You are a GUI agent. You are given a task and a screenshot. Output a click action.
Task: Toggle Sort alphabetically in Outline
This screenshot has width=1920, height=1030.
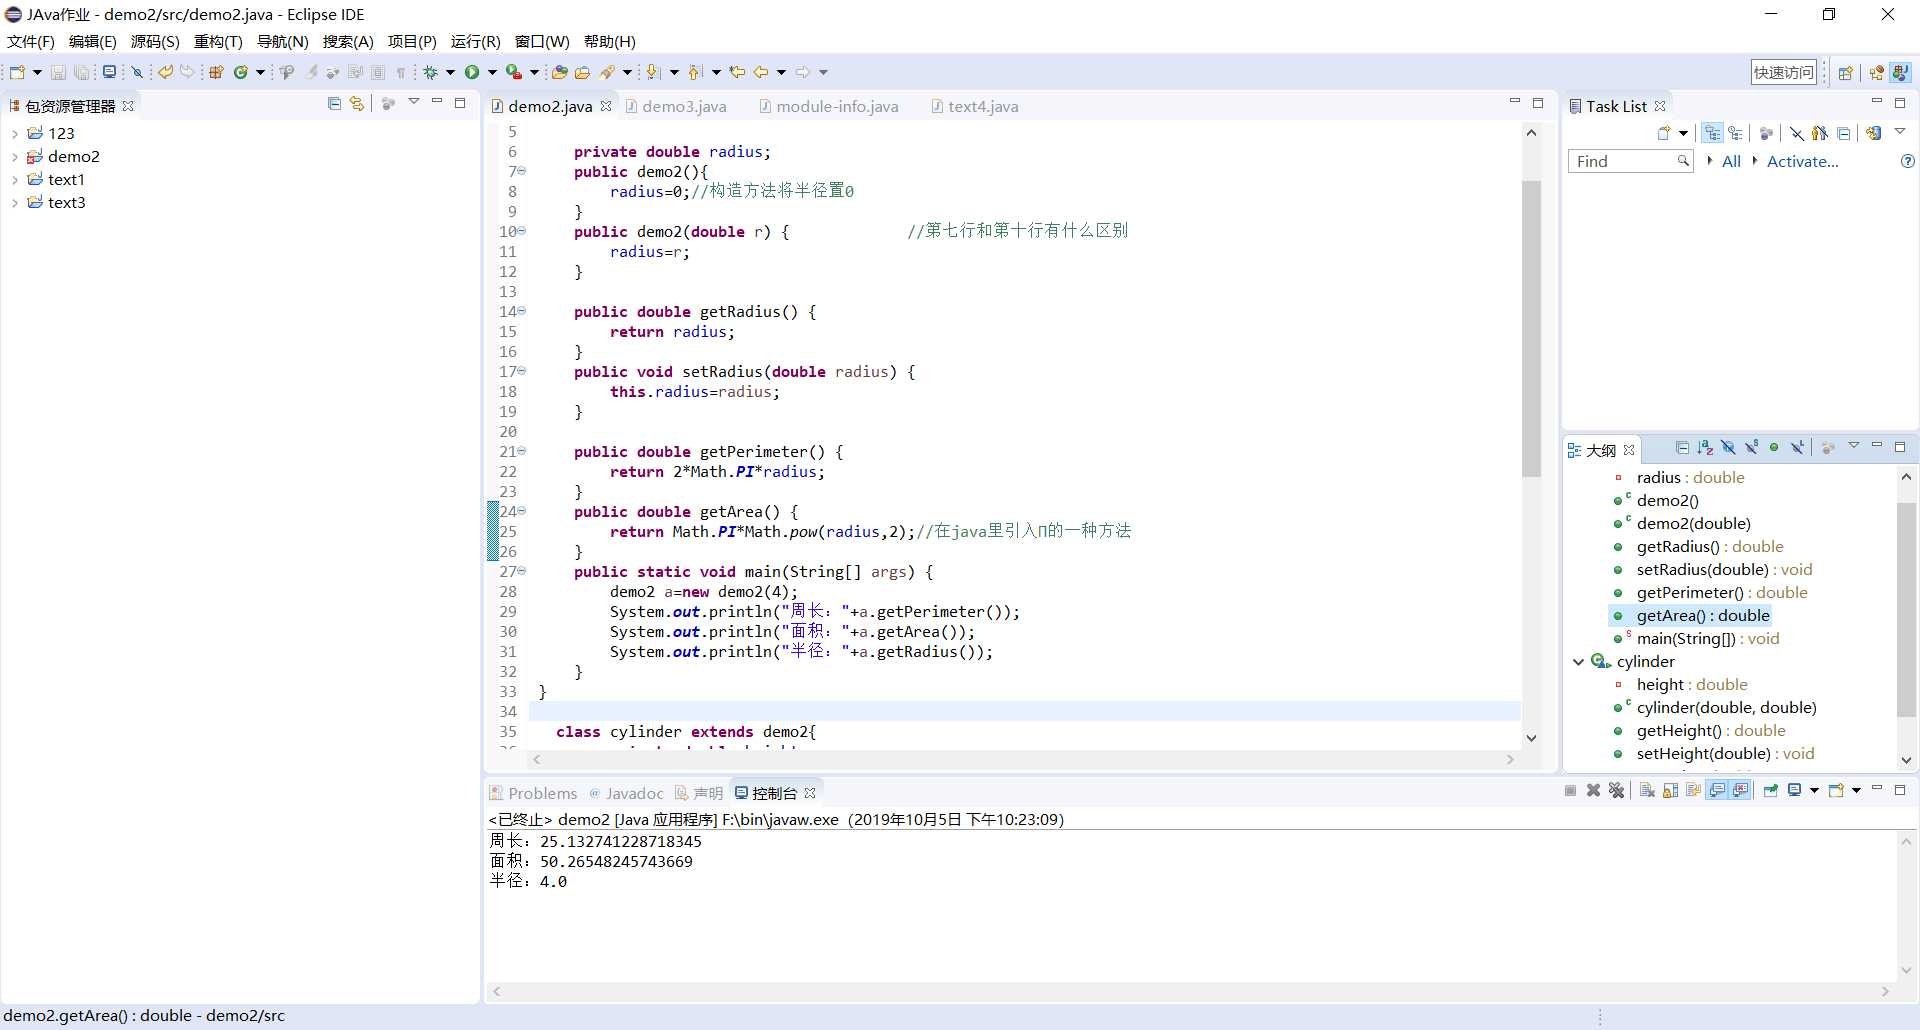pos(1705,448)
